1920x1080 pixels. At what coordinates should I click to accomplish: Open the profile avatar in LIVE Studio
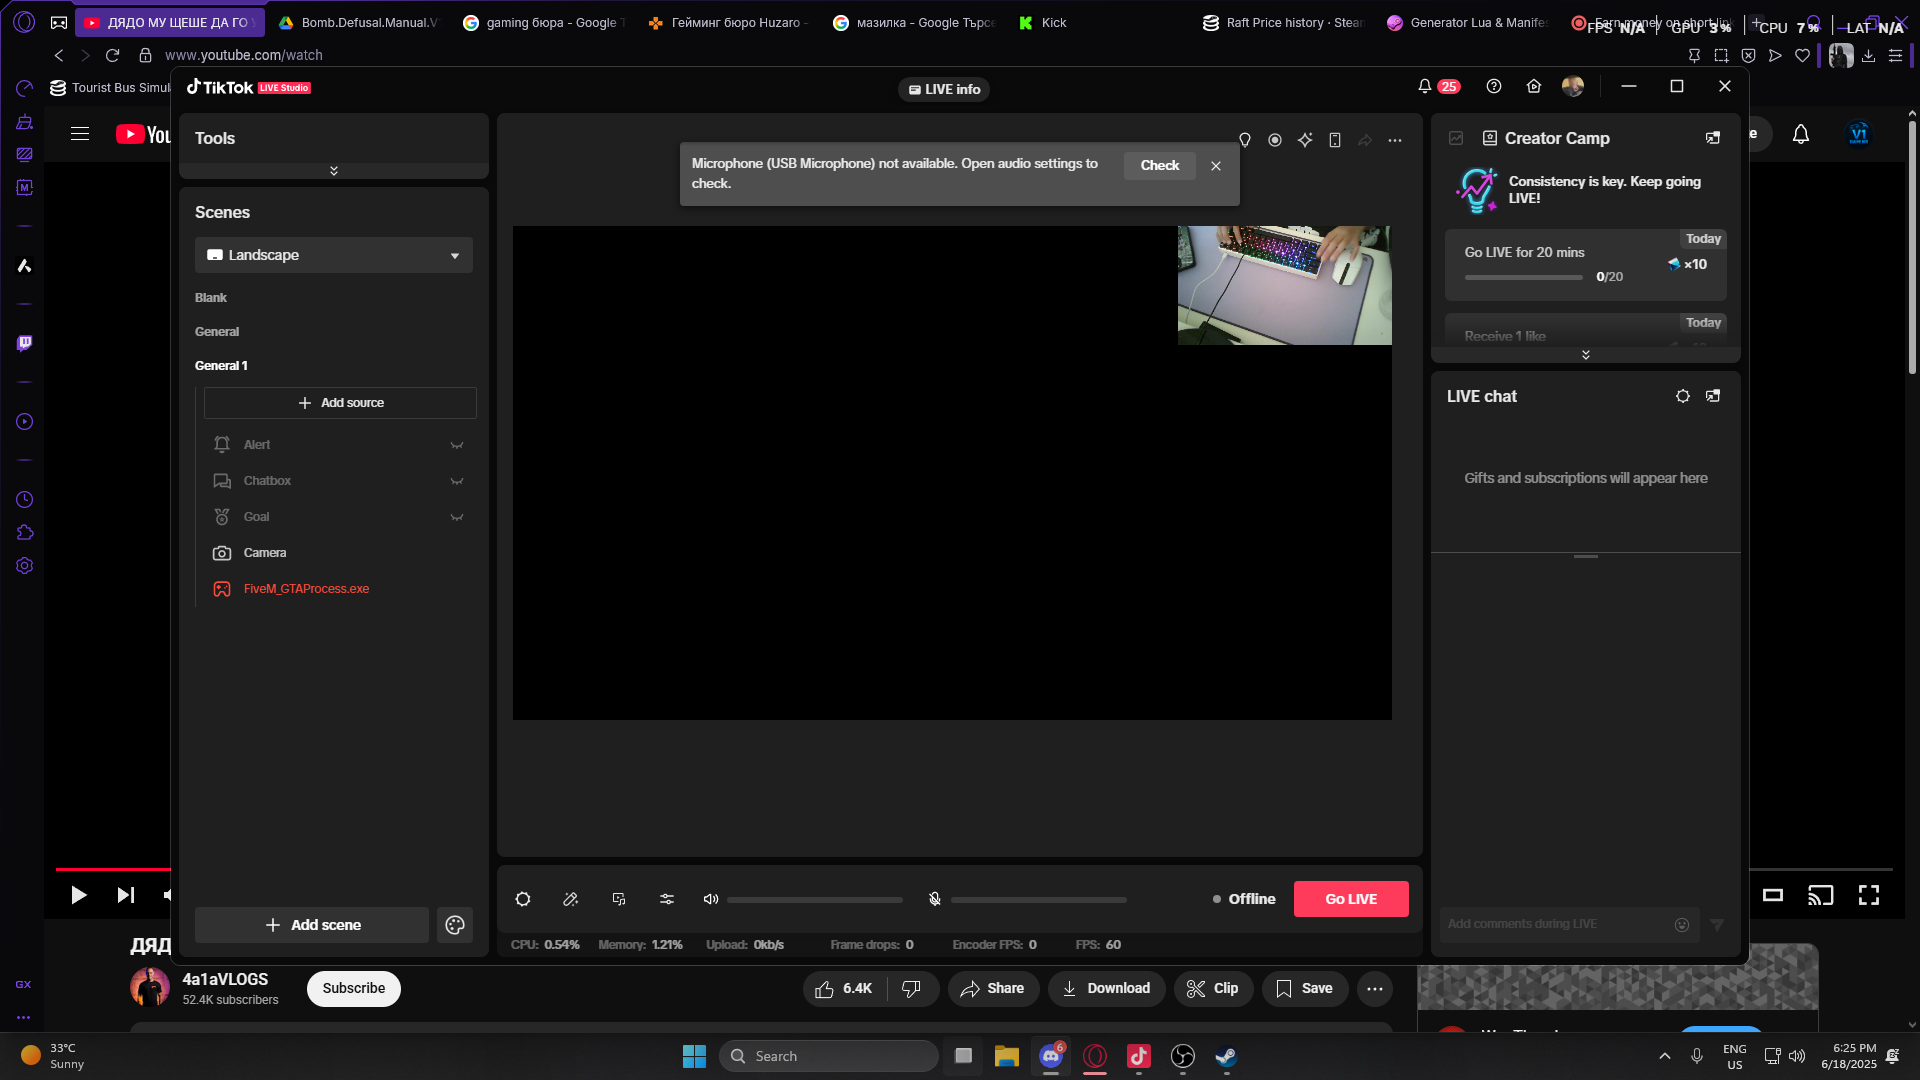point(1573,87)
